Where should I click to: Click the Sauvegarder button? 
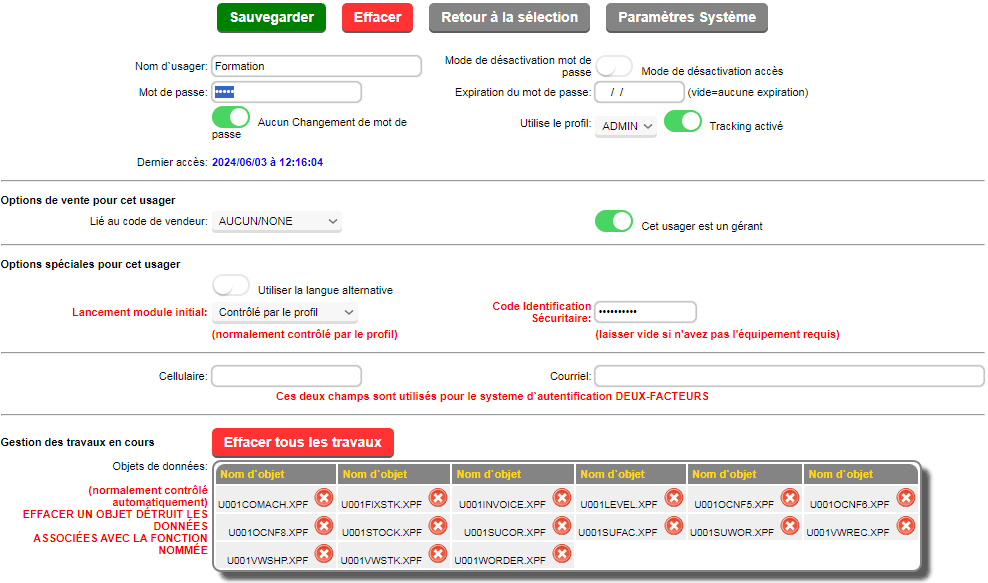coord(272,18)
